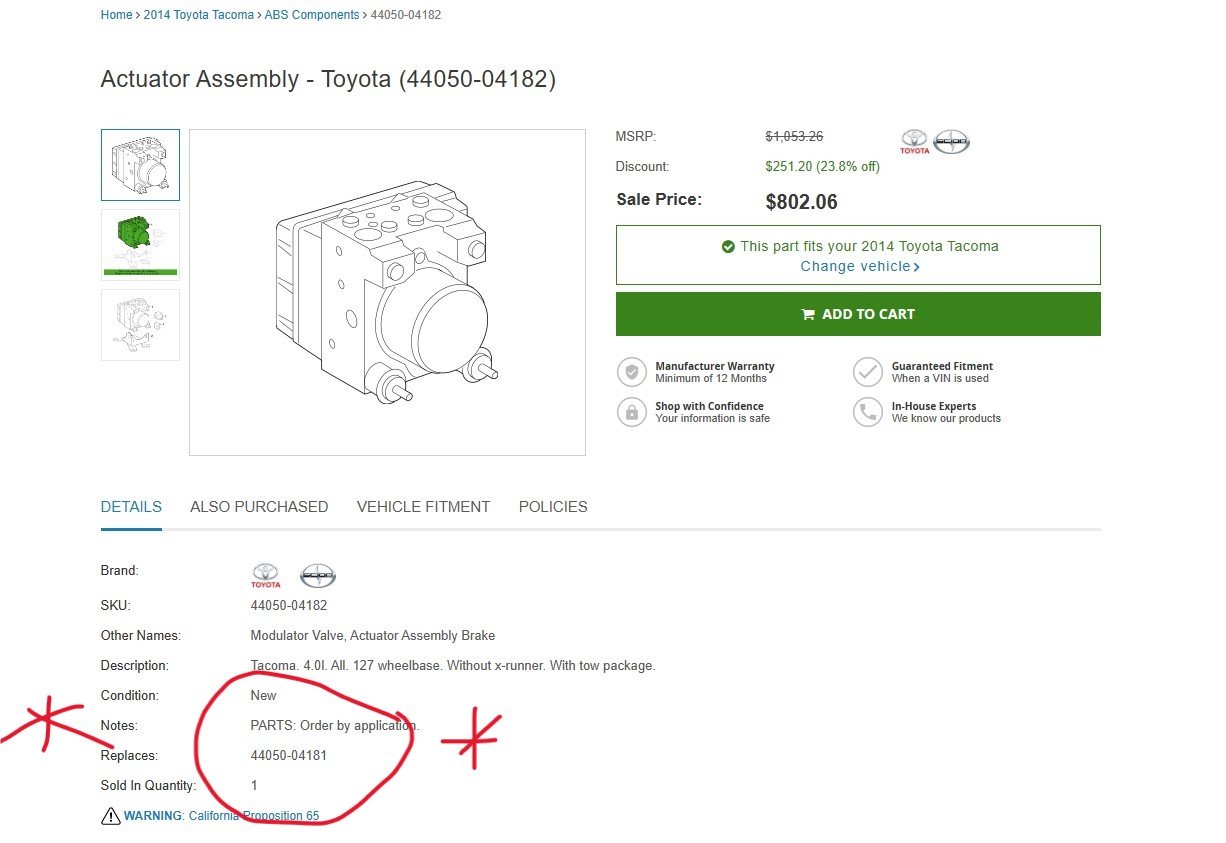
Task: Select the third faded diagram thumbnail
Action: pos(140,325)
